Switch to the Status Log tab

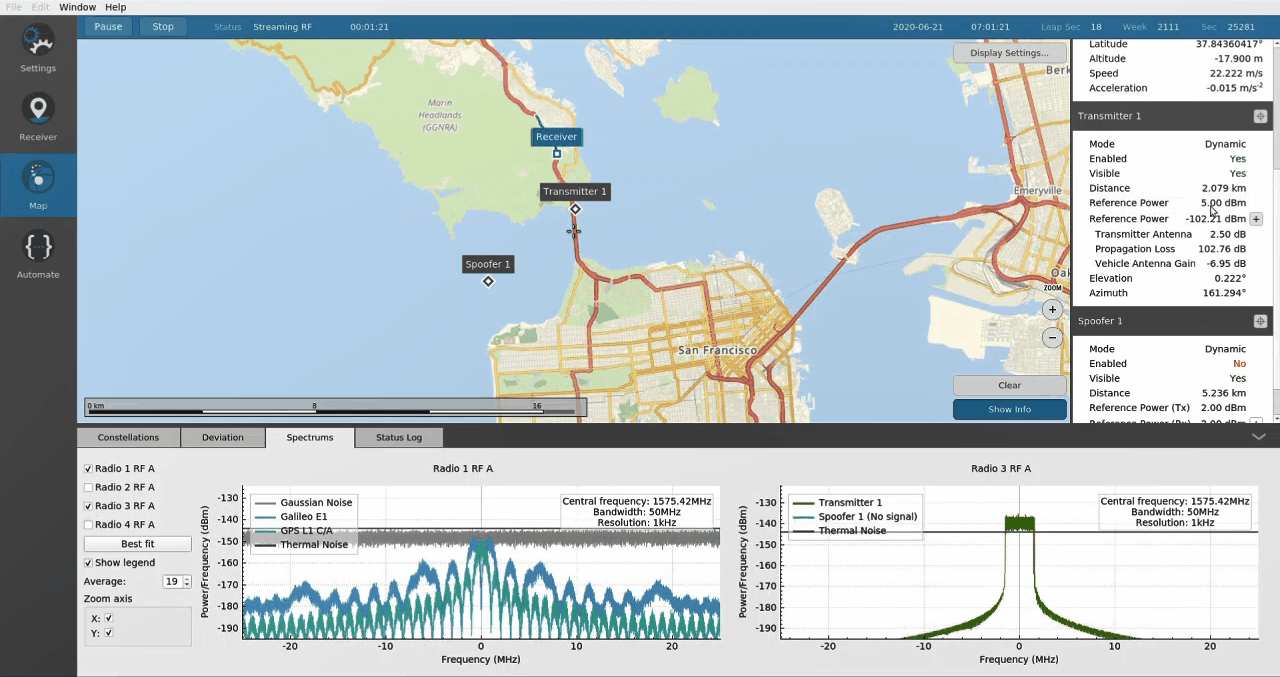(399, 437)
